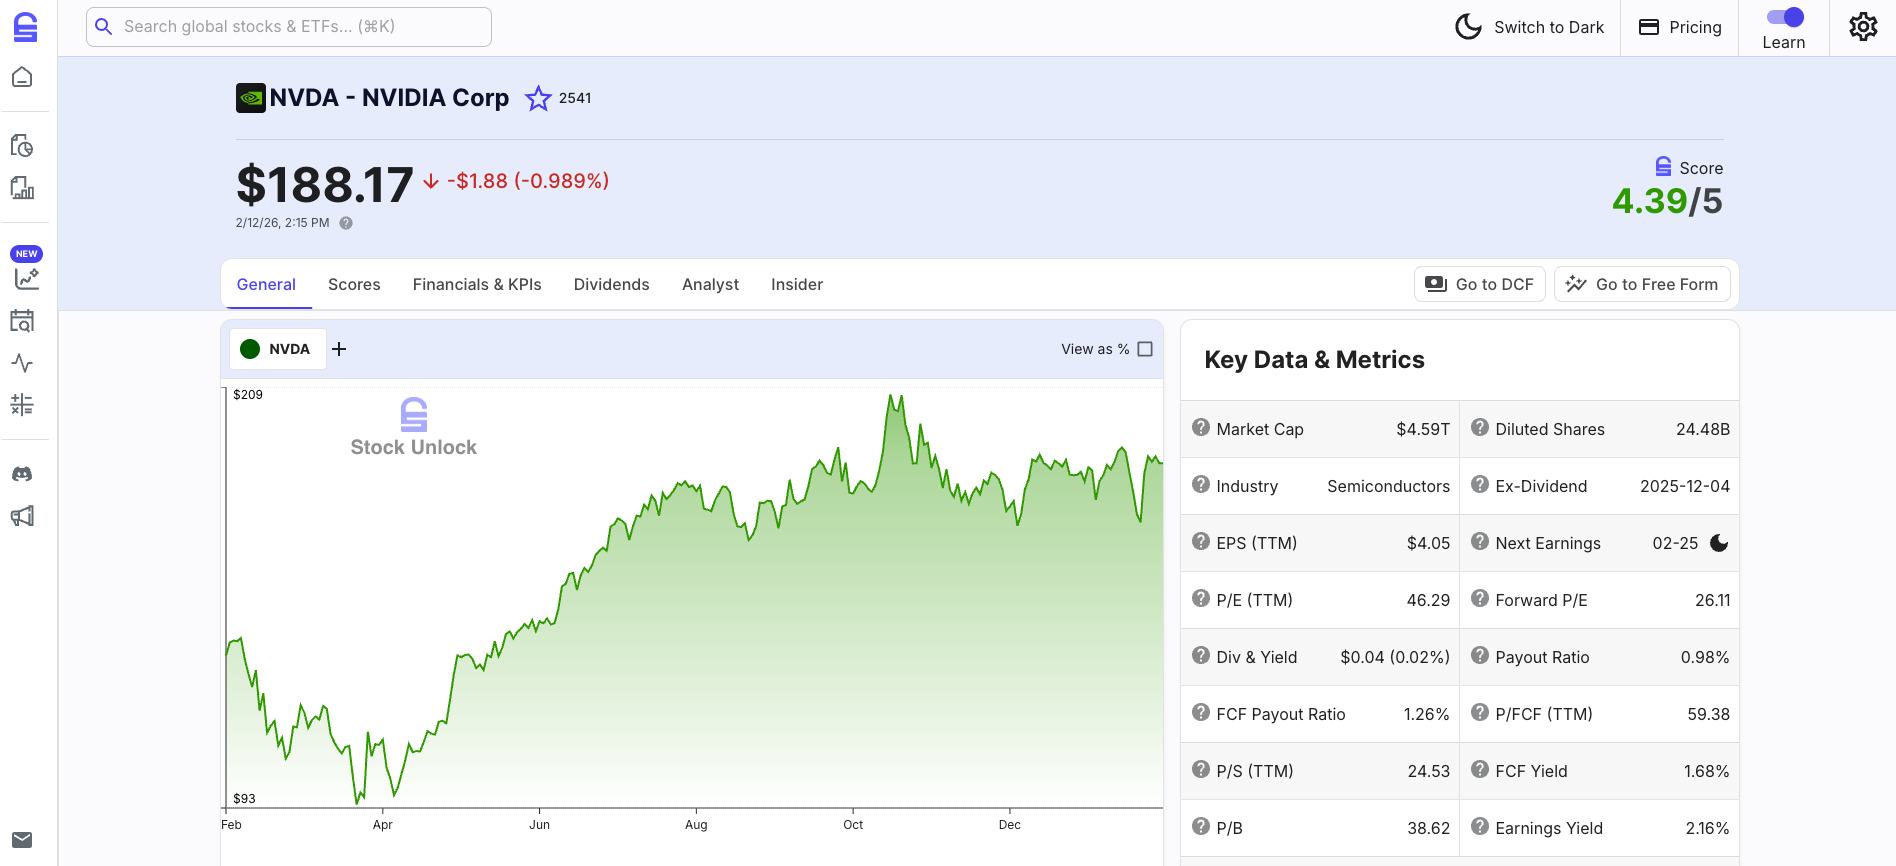Click the Stock Unlock logo in sidebar
This screenshot has width=1896, height=866.
(25, 27)
